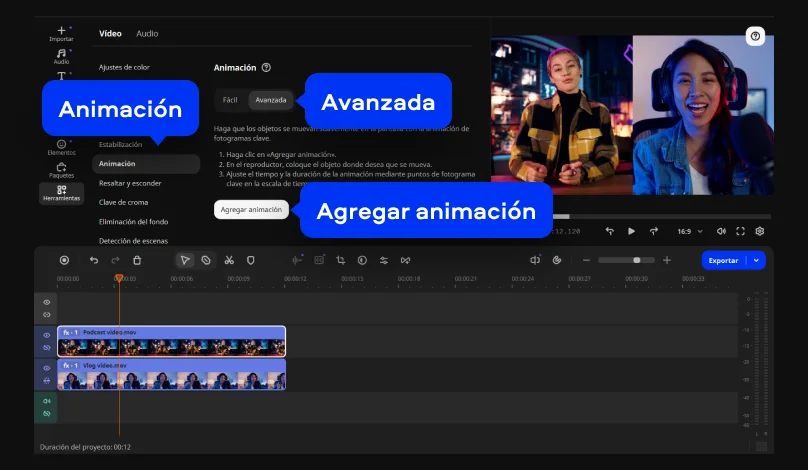Delete selected clip with trash icon
The width and height of the screenshot is (808, 470).
click(x=137, y=260)
